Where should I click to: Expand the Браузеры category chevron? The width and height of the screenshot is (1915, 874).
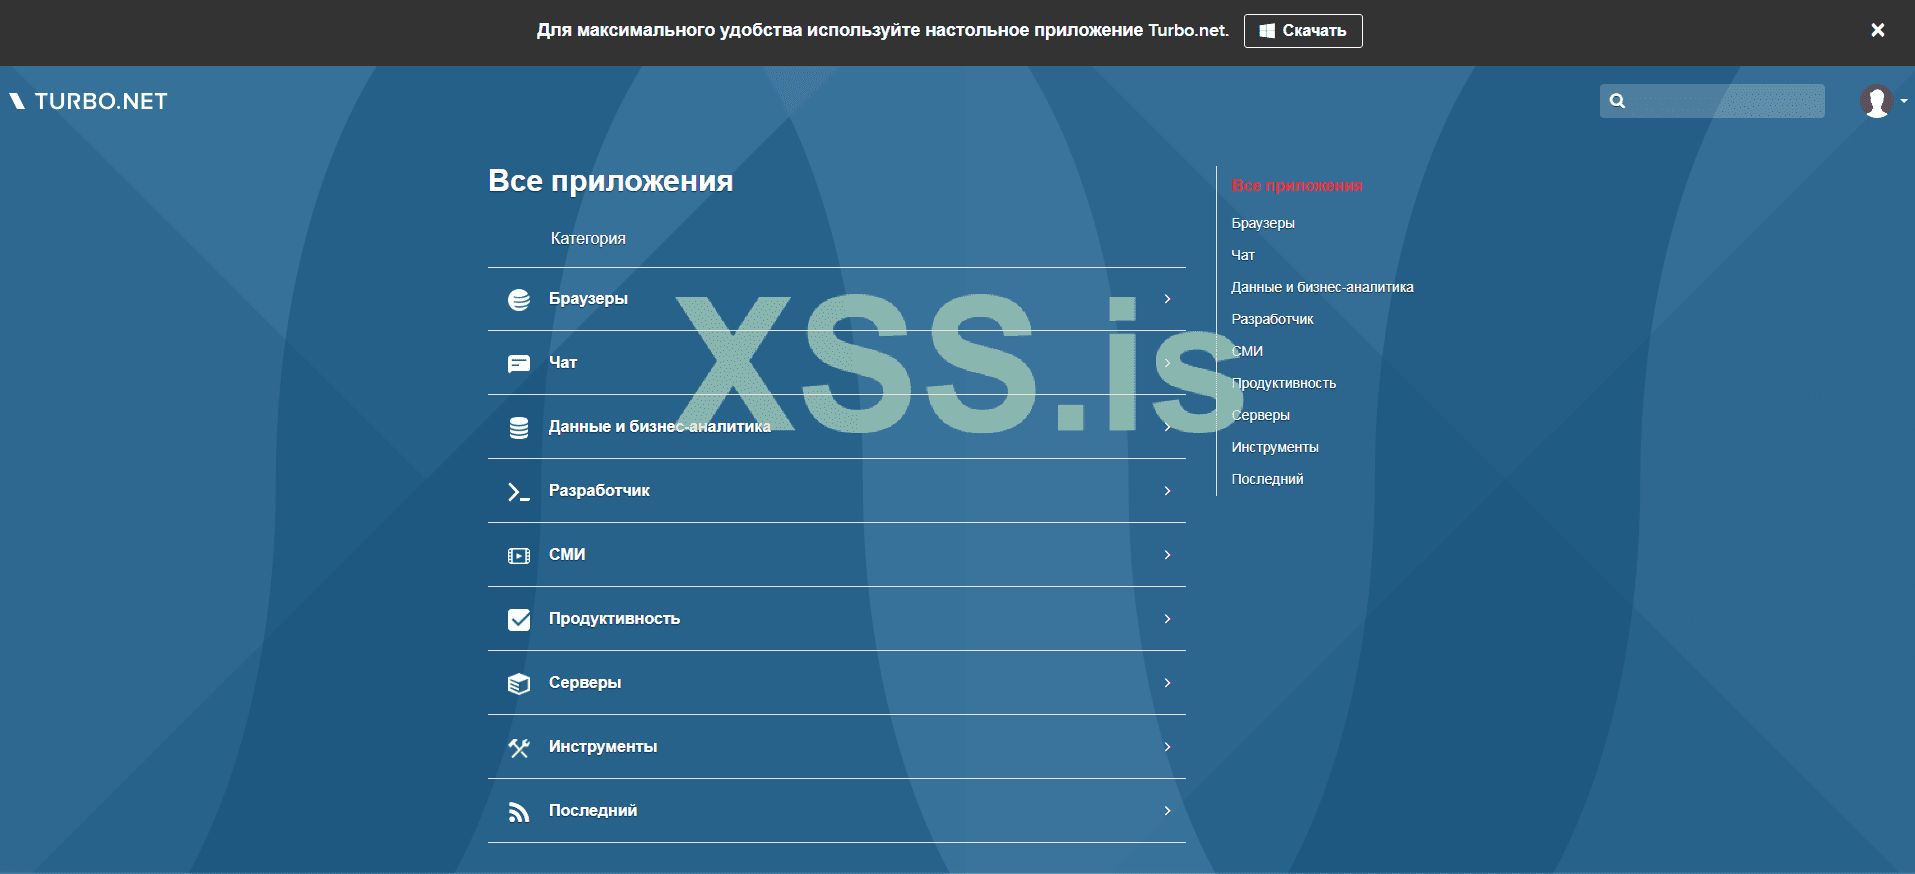1167,299
